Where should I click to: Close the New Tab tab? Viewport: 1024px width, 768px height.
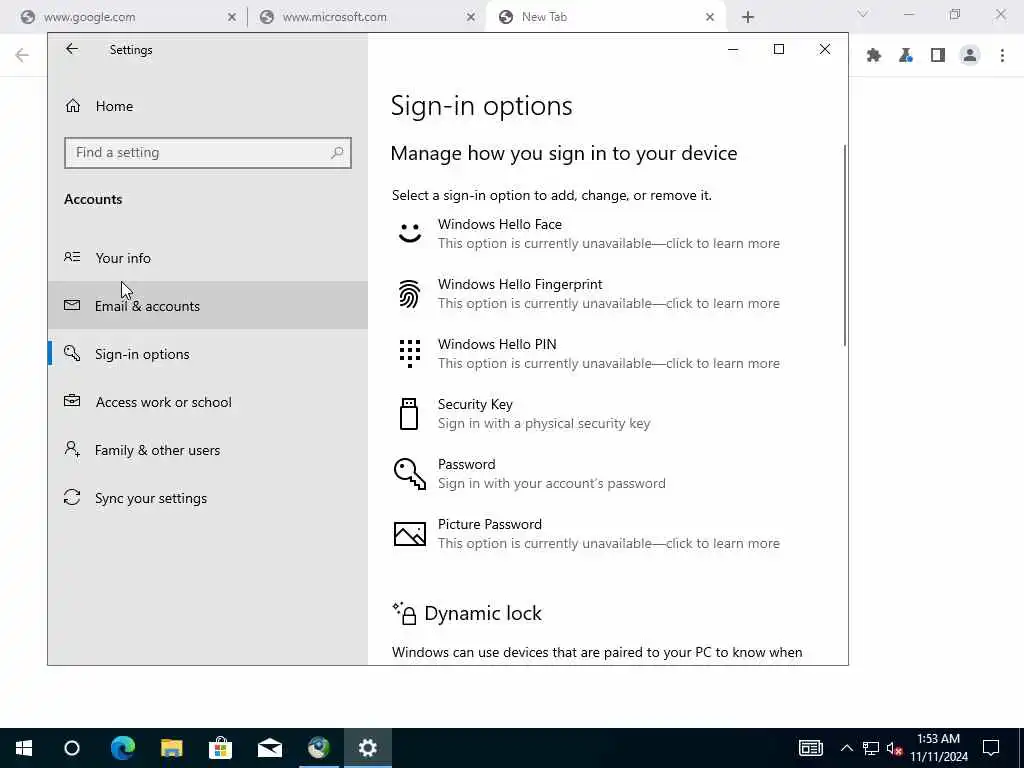point(710,18)
